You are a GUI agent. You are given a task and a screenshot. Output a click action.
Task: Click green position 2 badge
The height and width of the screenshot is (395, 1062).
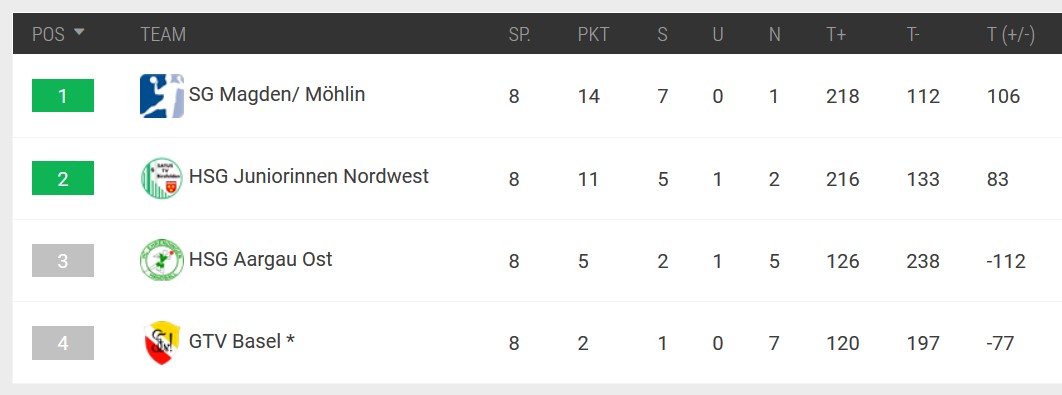(x=63, y=178)
